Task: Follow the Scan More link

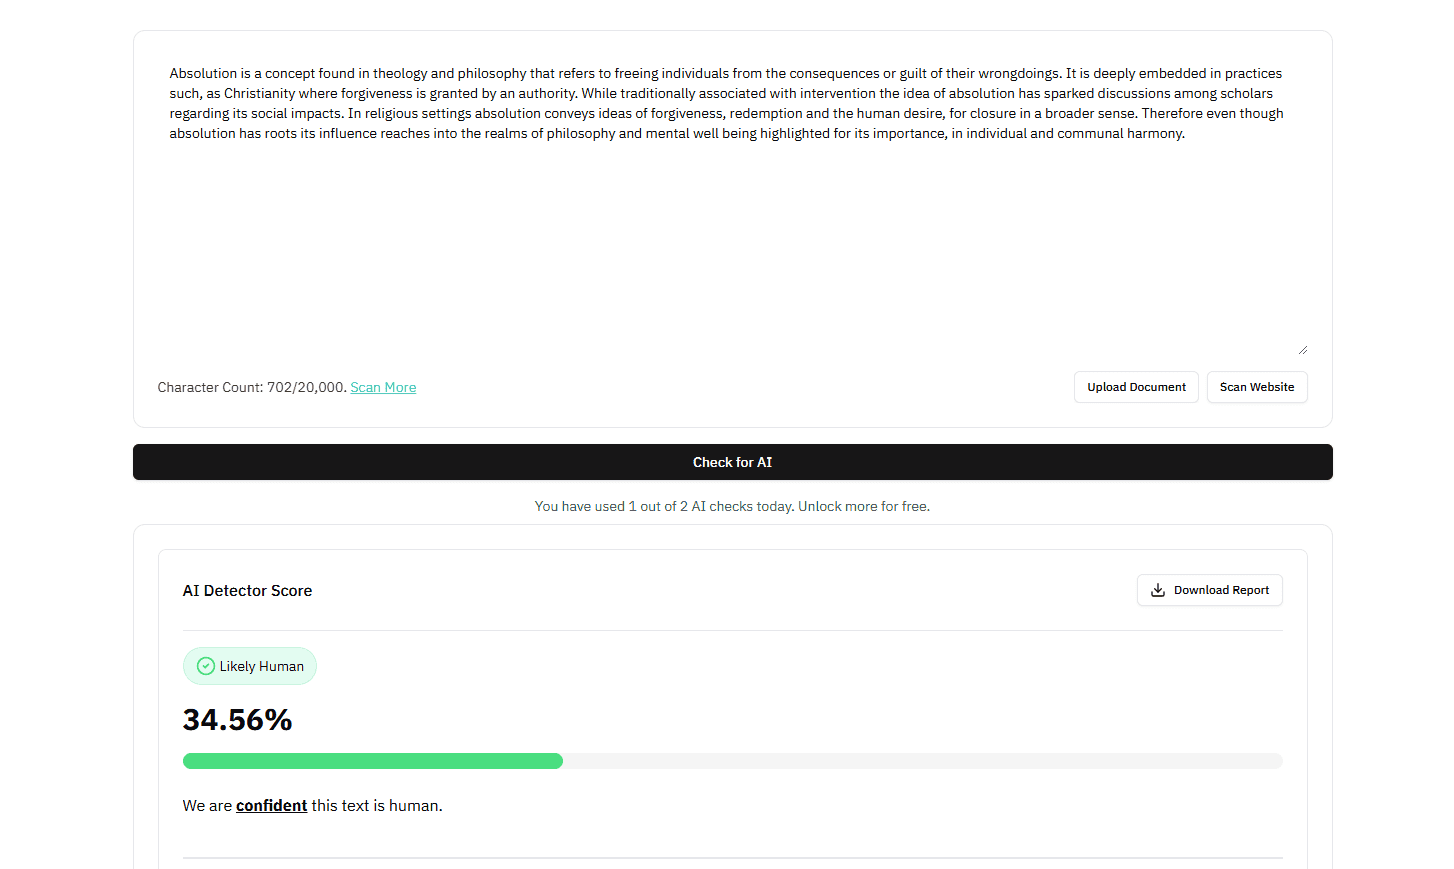Action: [383, 387]
